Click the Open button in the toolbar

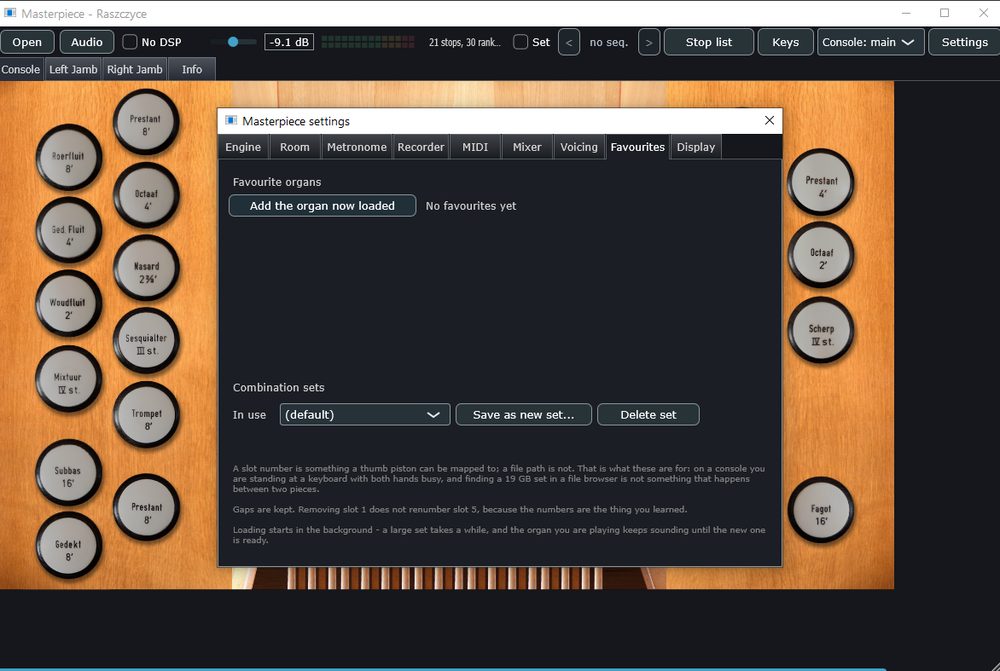pos(27,43)
